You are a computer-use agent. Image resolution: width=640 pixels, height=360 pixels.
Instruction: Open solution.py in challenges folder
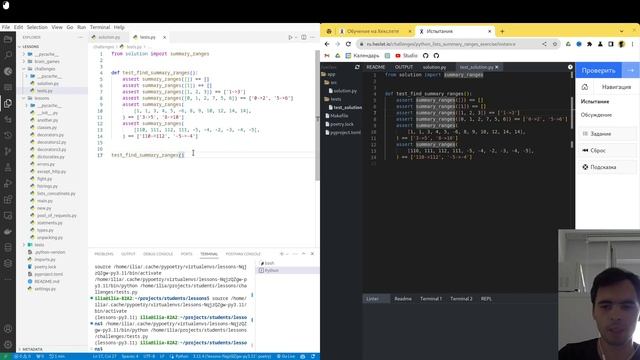[47, 83]
